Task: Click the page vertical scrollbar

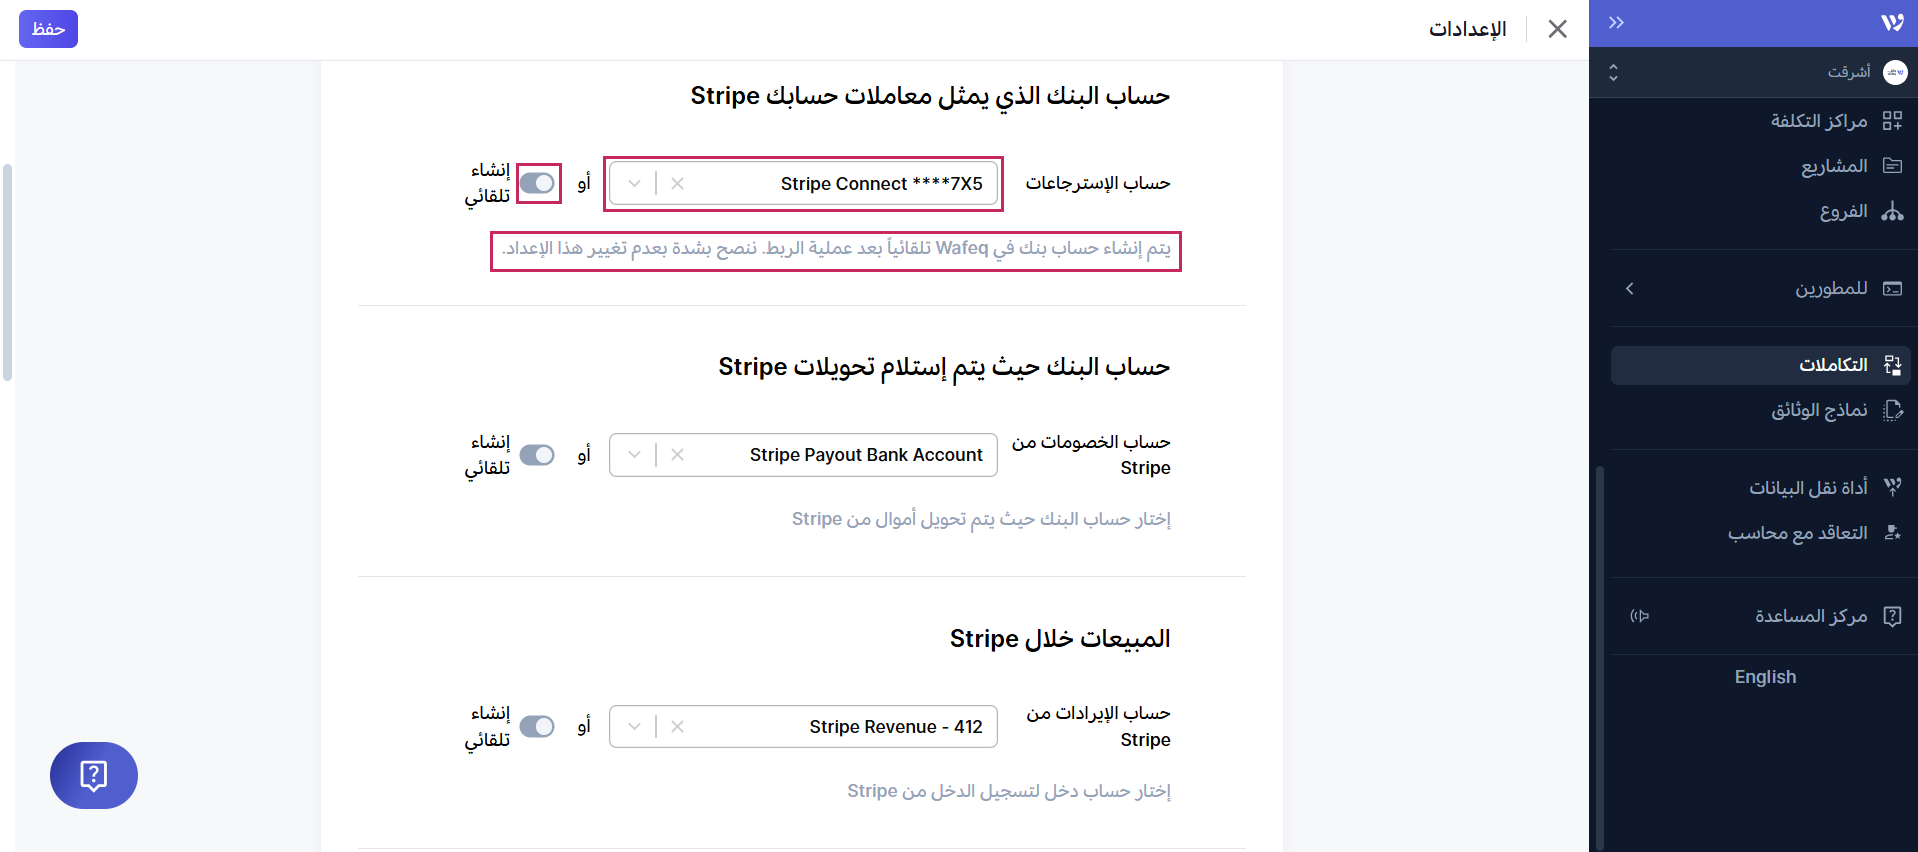Action: tap(8, 272)
